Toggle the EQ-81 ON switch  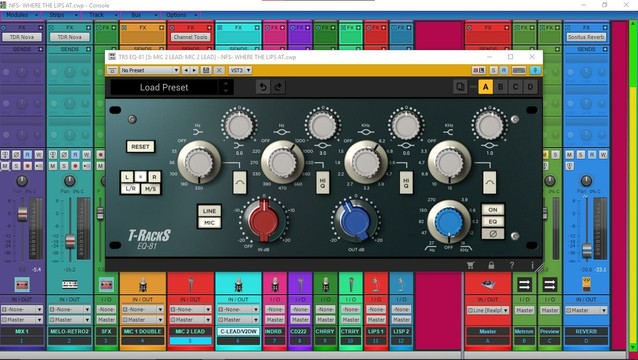point(493,210)
